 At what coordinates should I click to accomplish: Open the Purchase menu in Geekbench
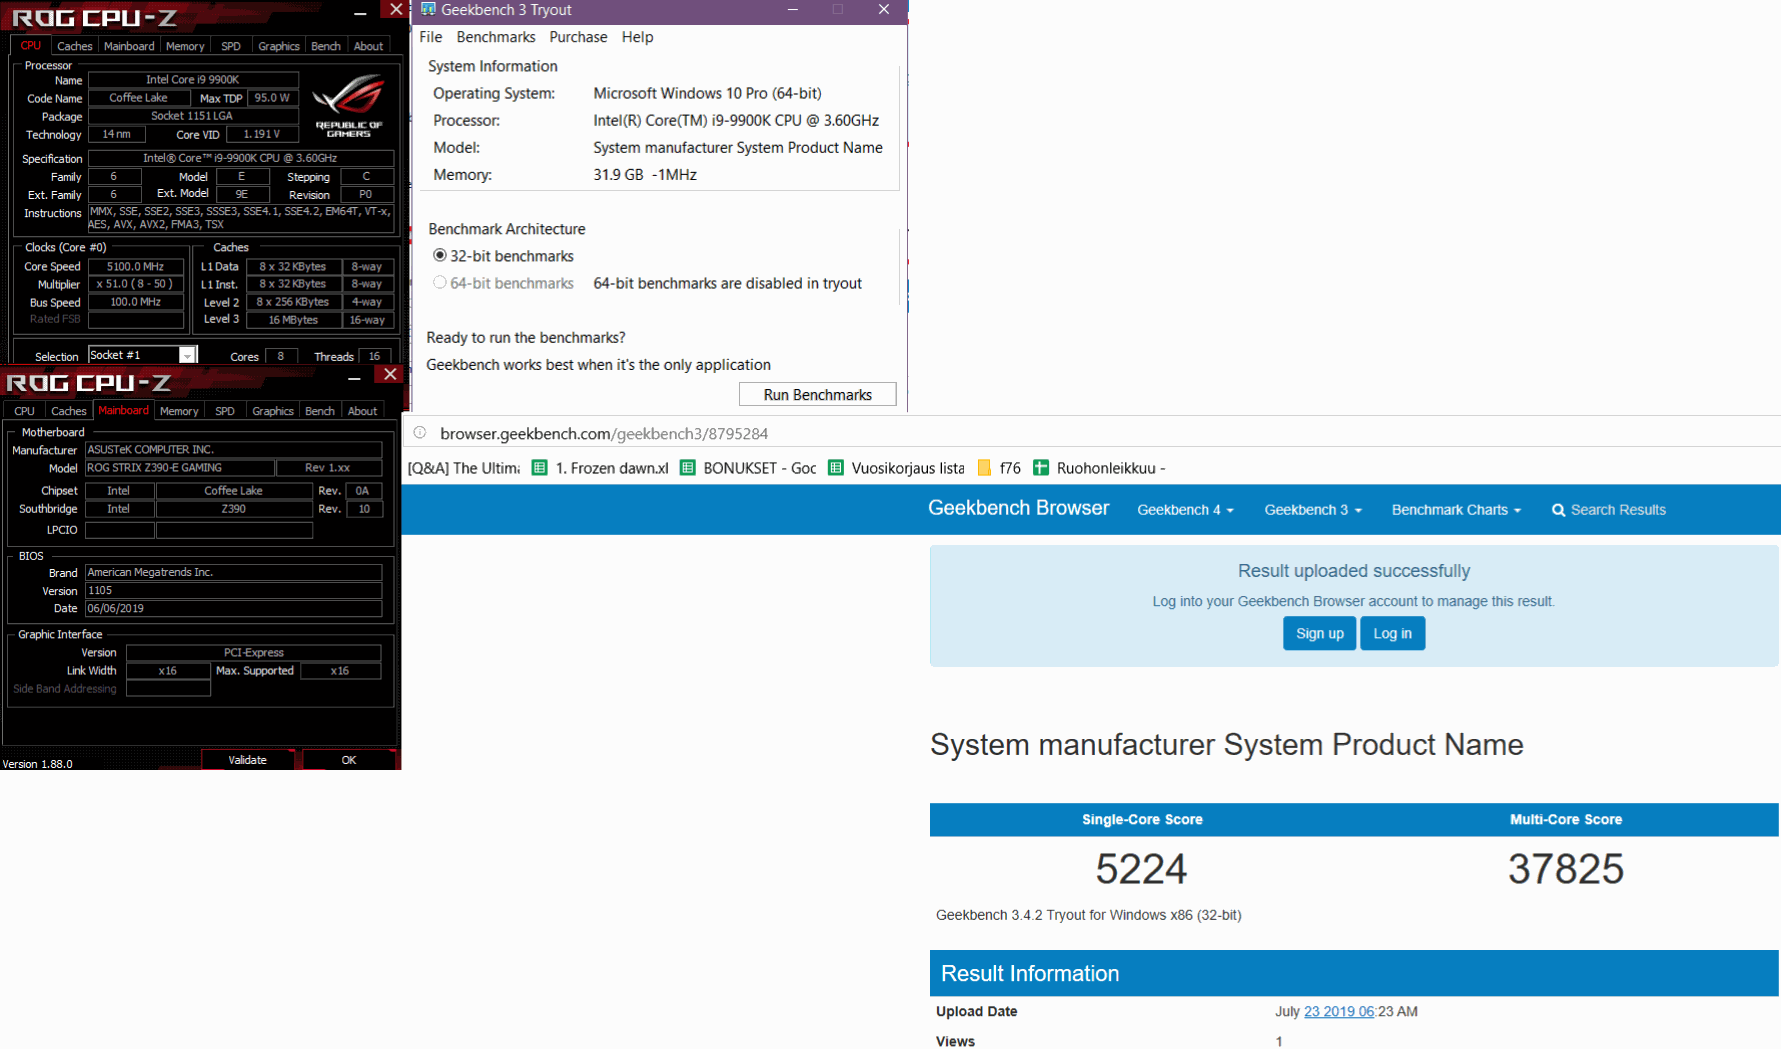578,37
